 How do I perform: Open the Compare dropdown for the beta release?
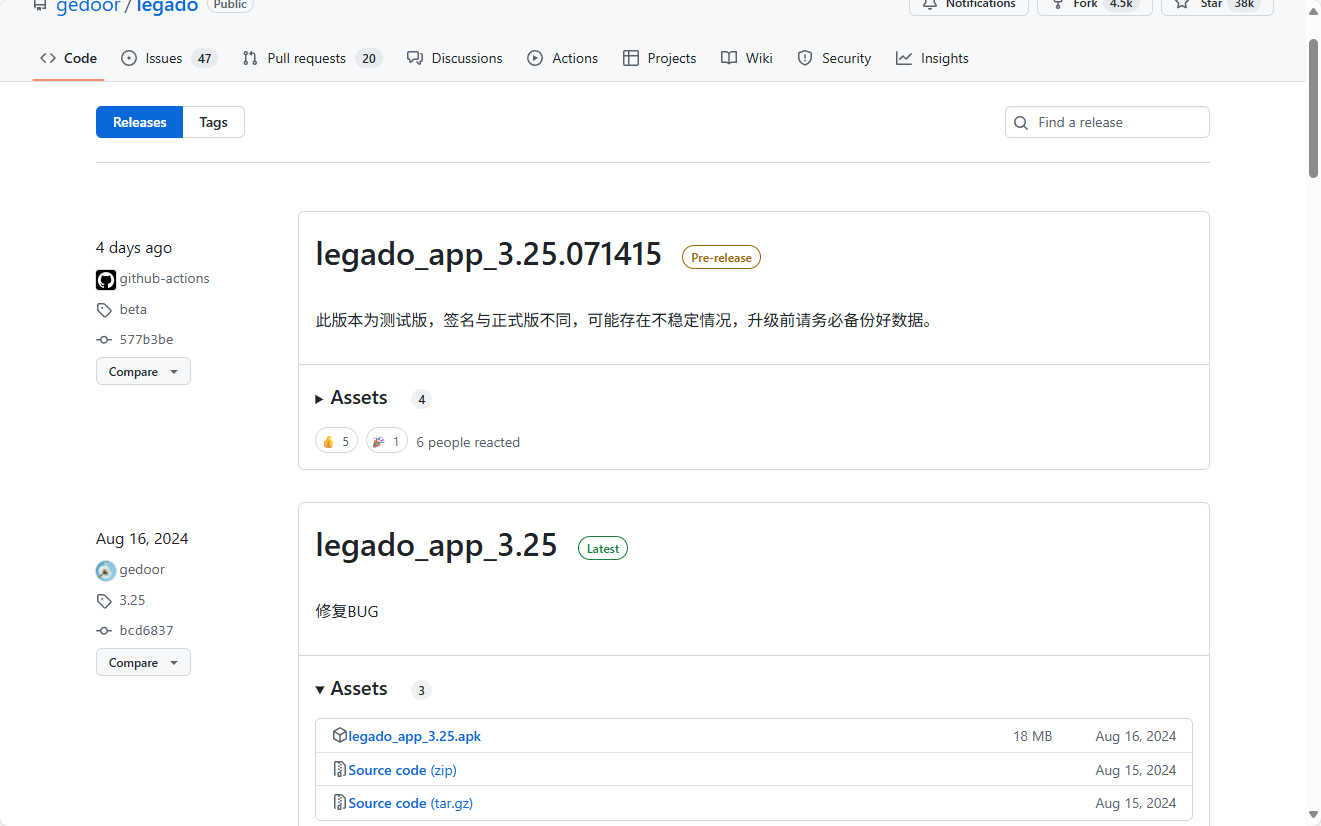pos(143,371)
